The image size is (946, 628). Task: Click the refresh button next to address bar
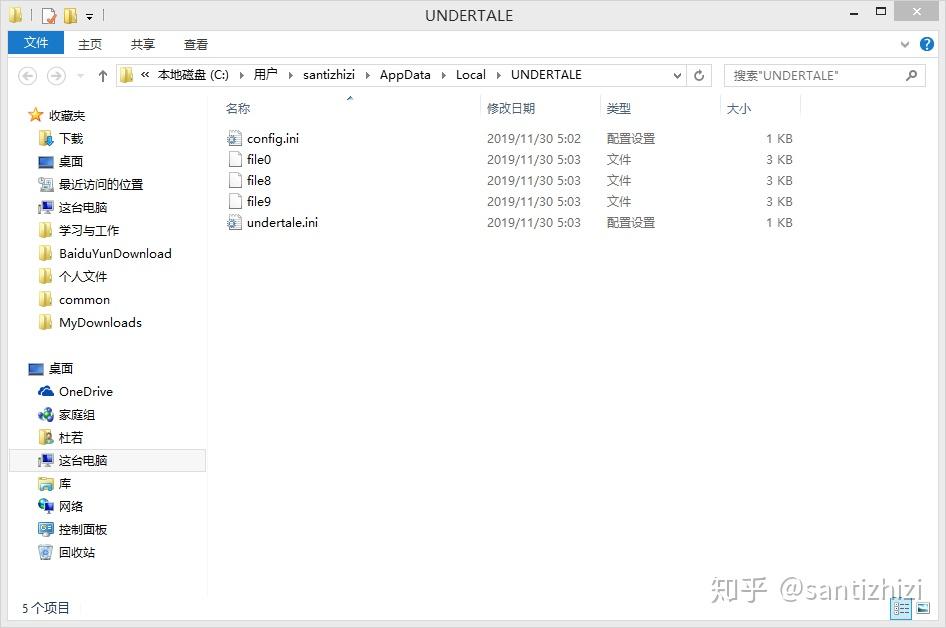[x=698, y=75]
